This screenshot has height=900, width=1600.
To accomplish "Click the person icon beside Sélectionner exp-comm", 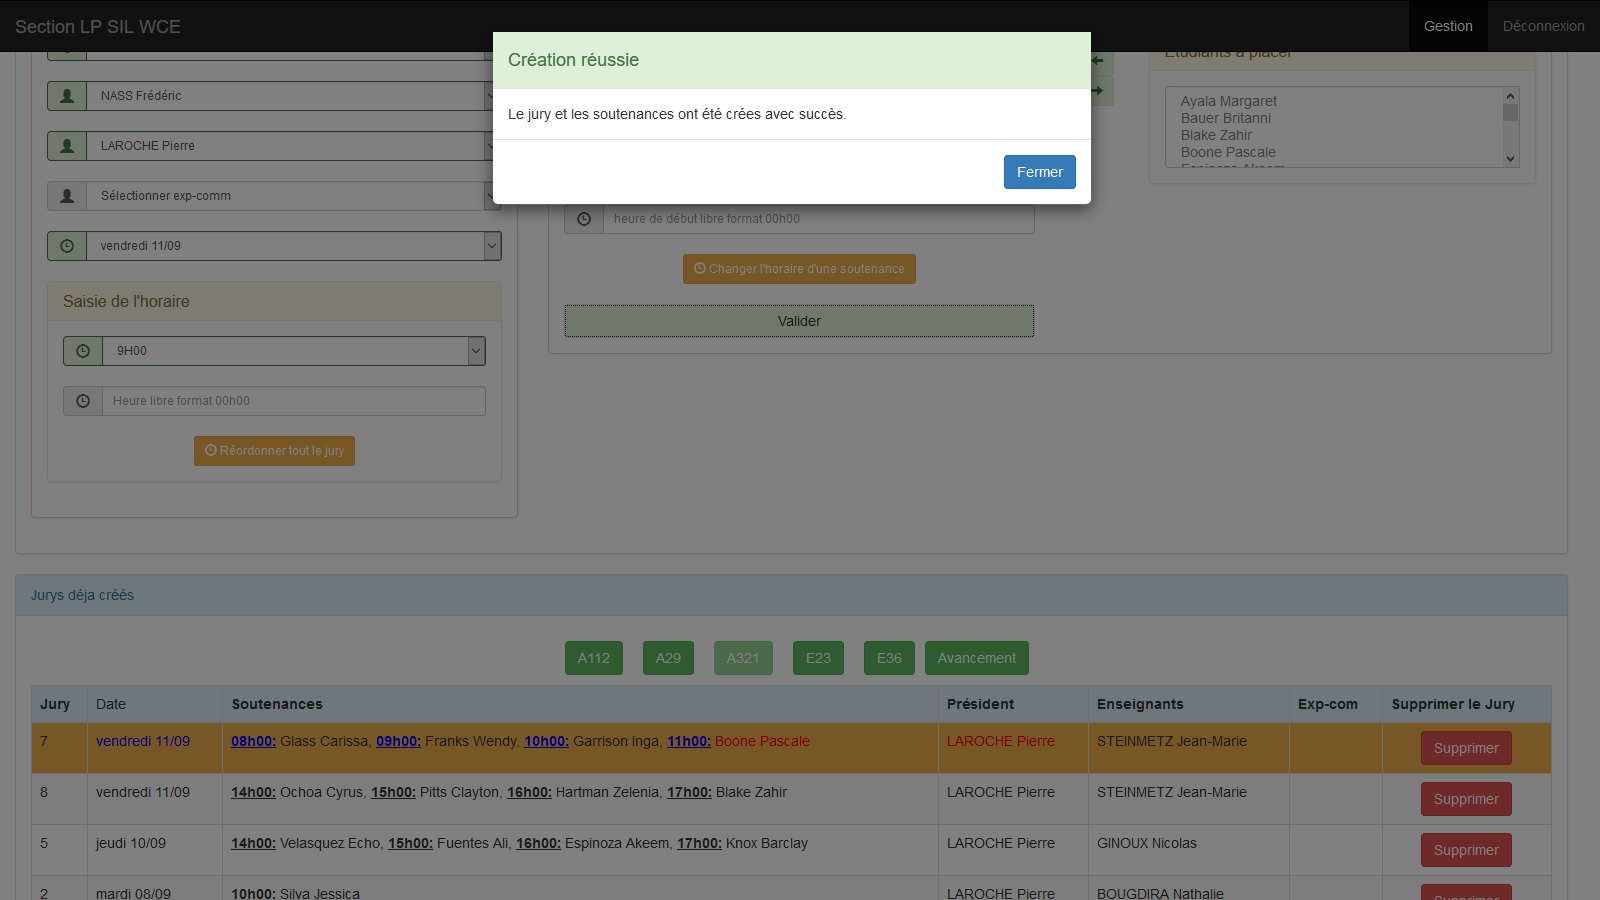I will pos(67,196).
